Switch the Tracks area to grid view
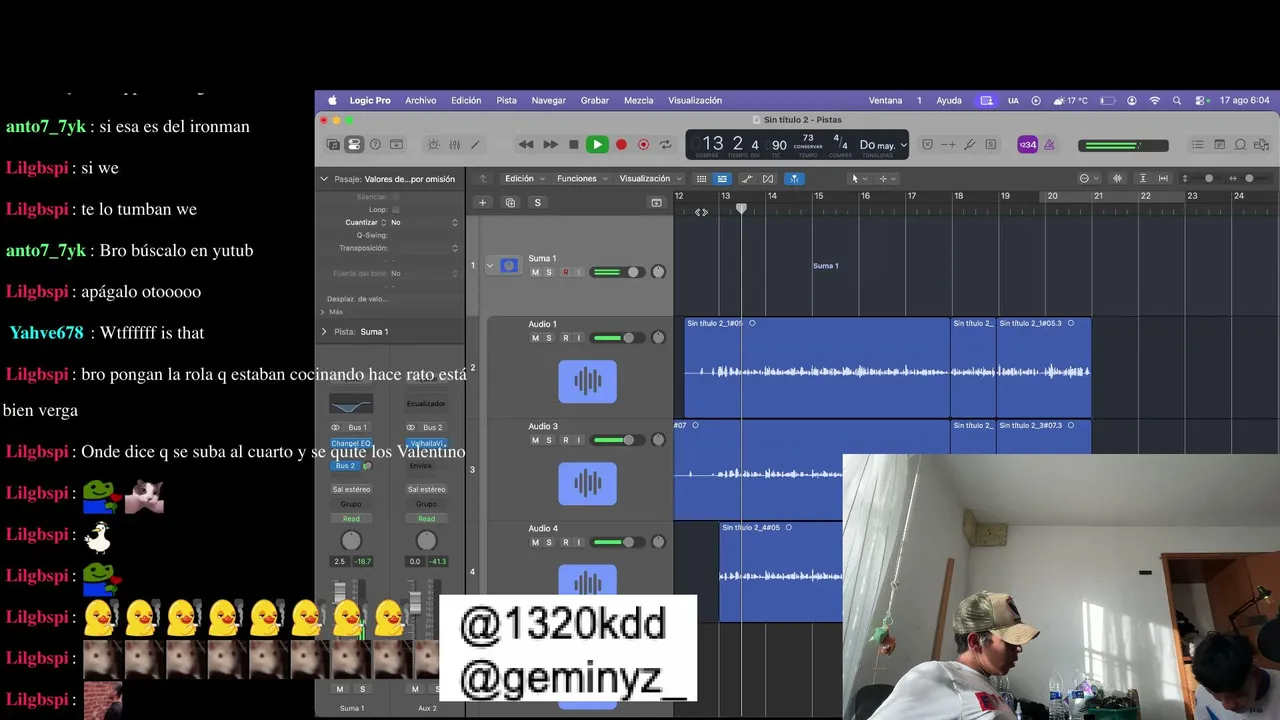The image size is (1280, 720). 701,179
